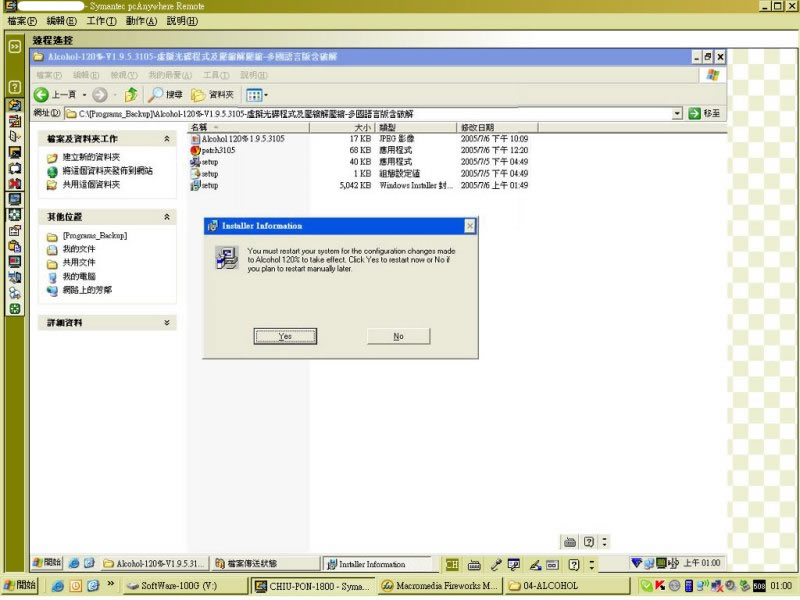The width and height of the screenshot is (800, 600).
Task: Open the Back button history dropdown arrow
Action: [x=84, y=95]
